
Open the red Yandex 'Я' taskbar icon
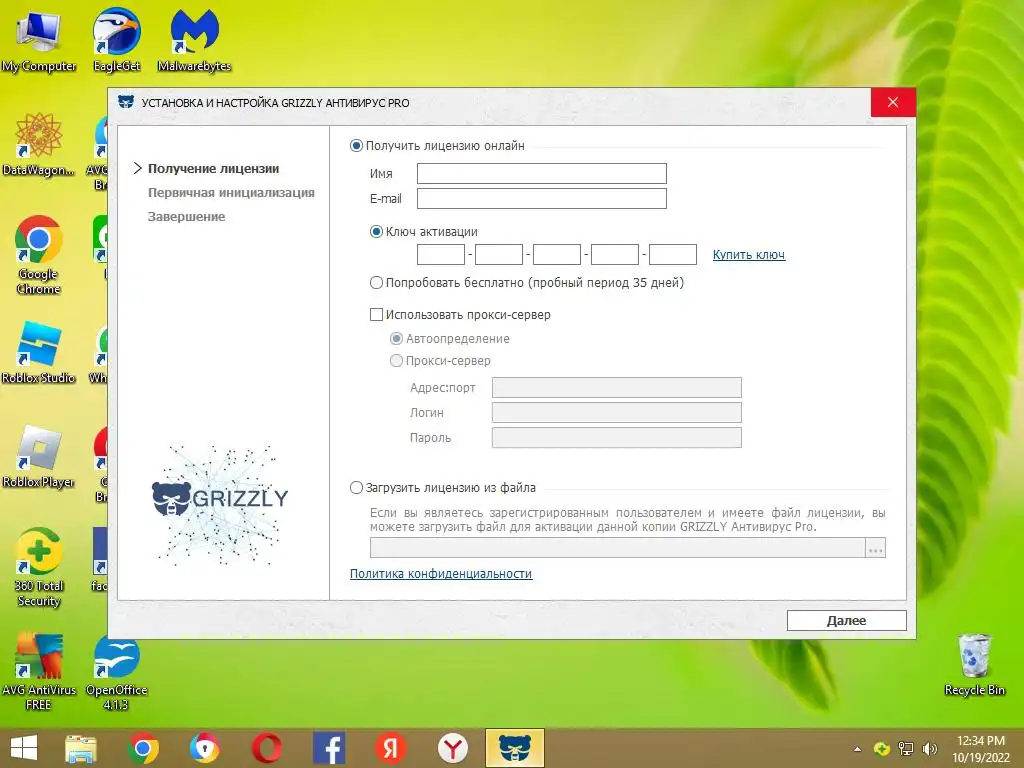point(391,748)
